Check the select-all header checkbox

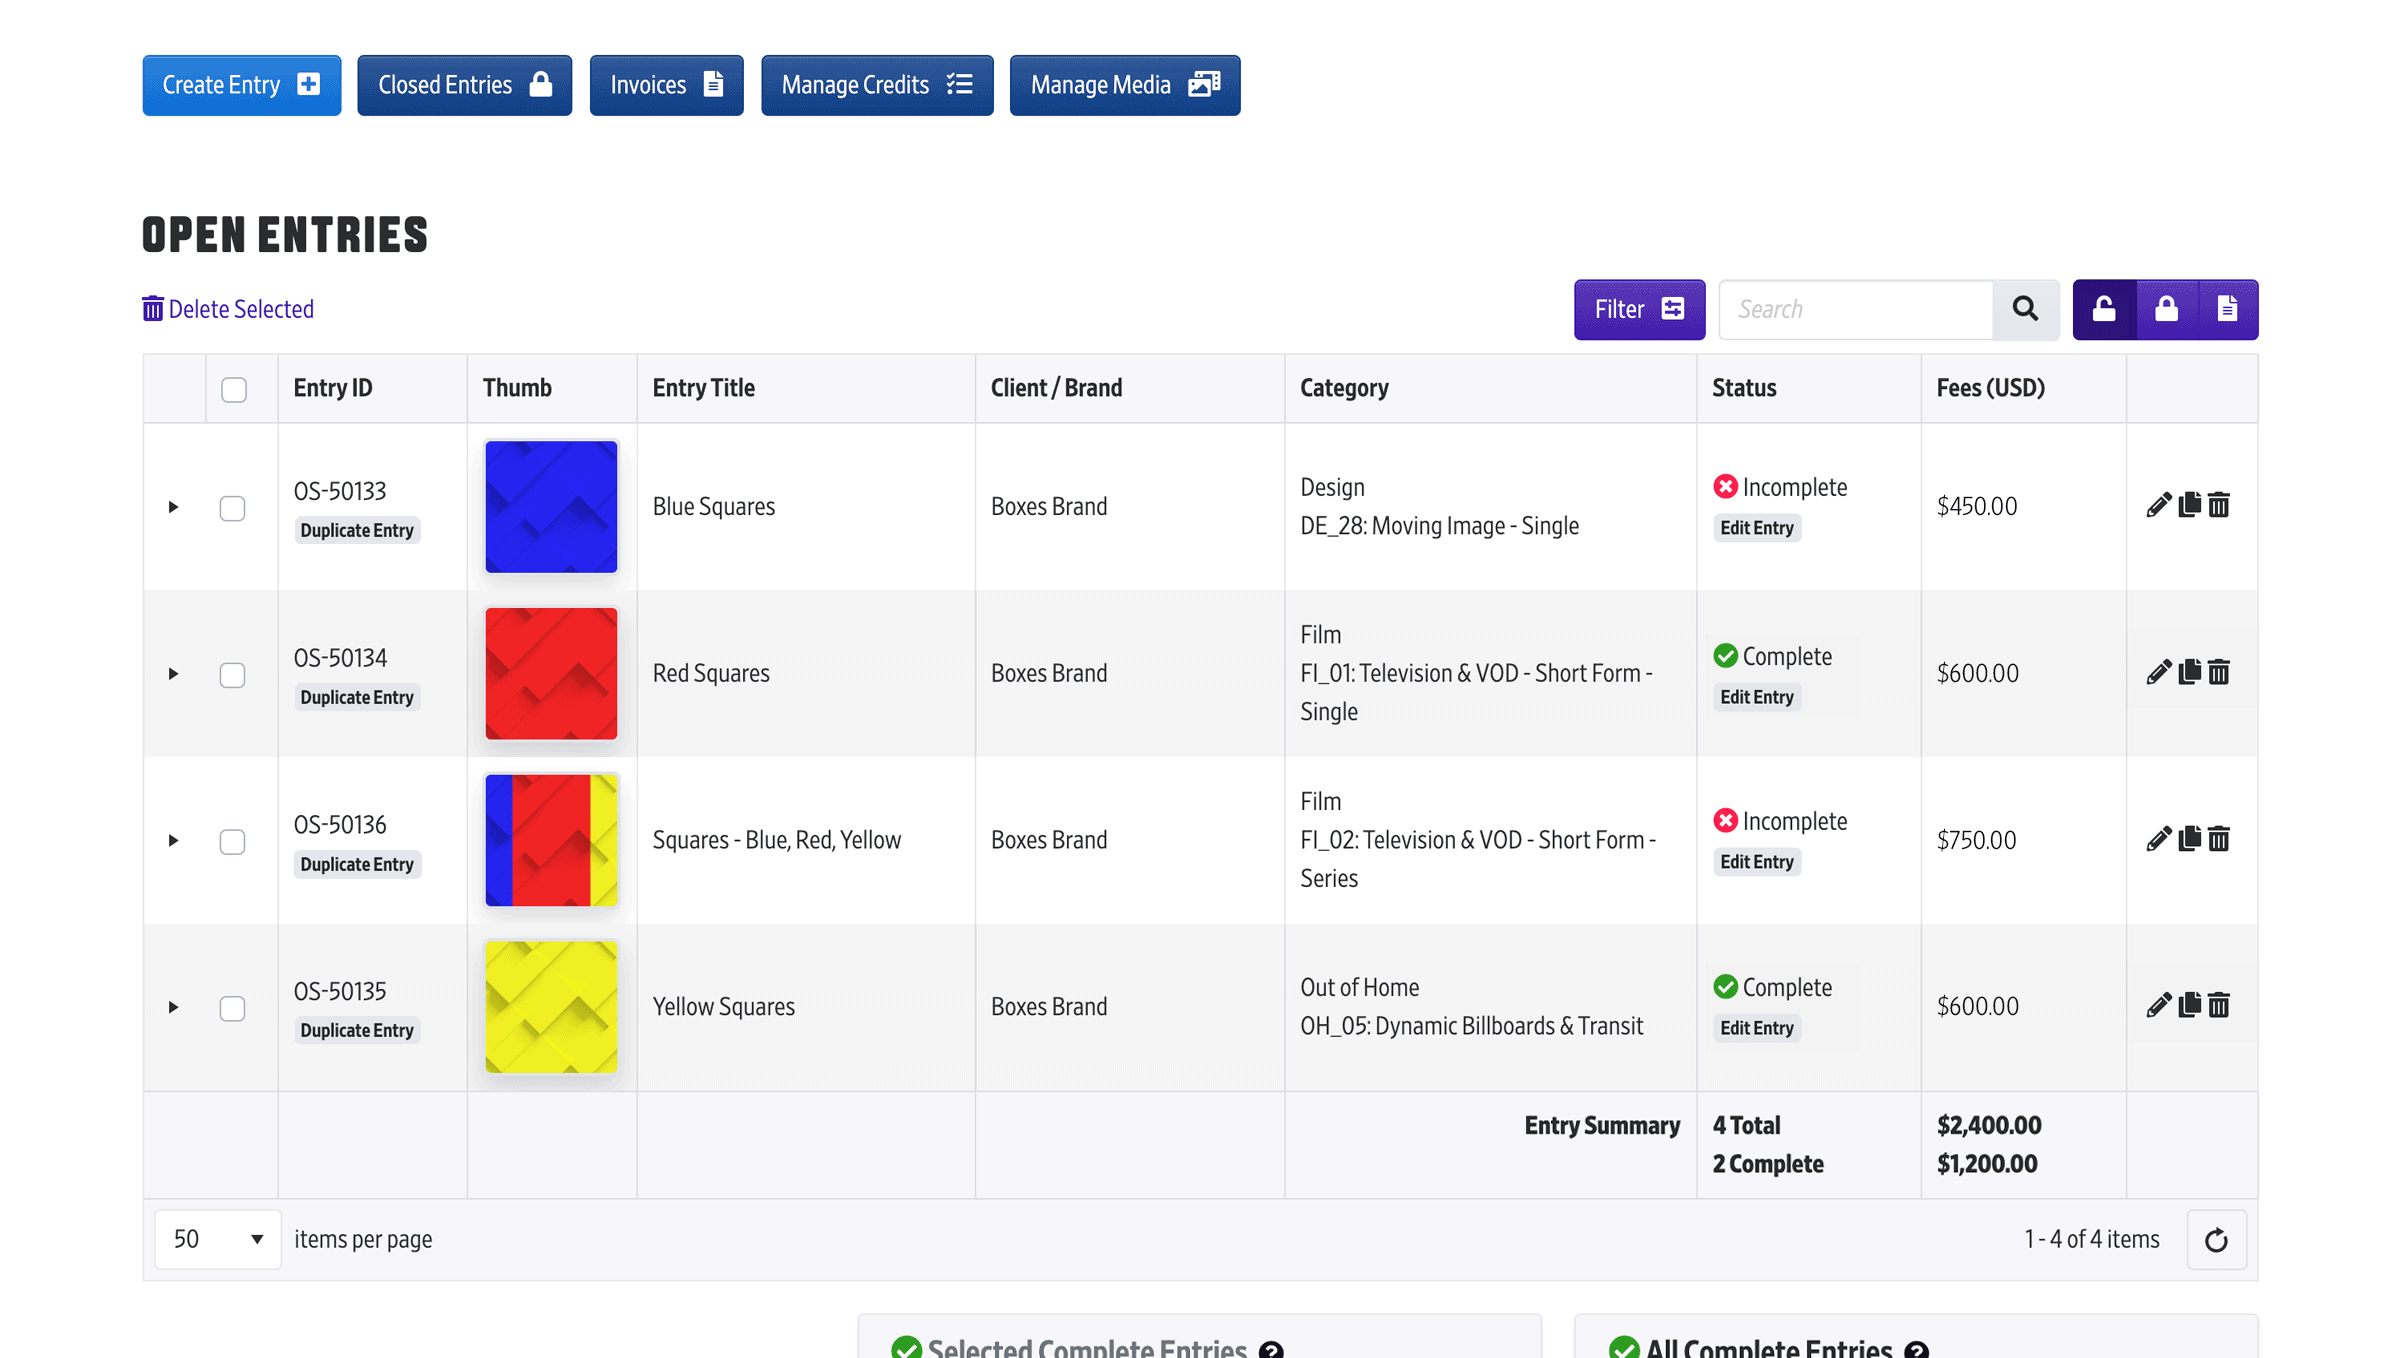[x=234, y=389]
